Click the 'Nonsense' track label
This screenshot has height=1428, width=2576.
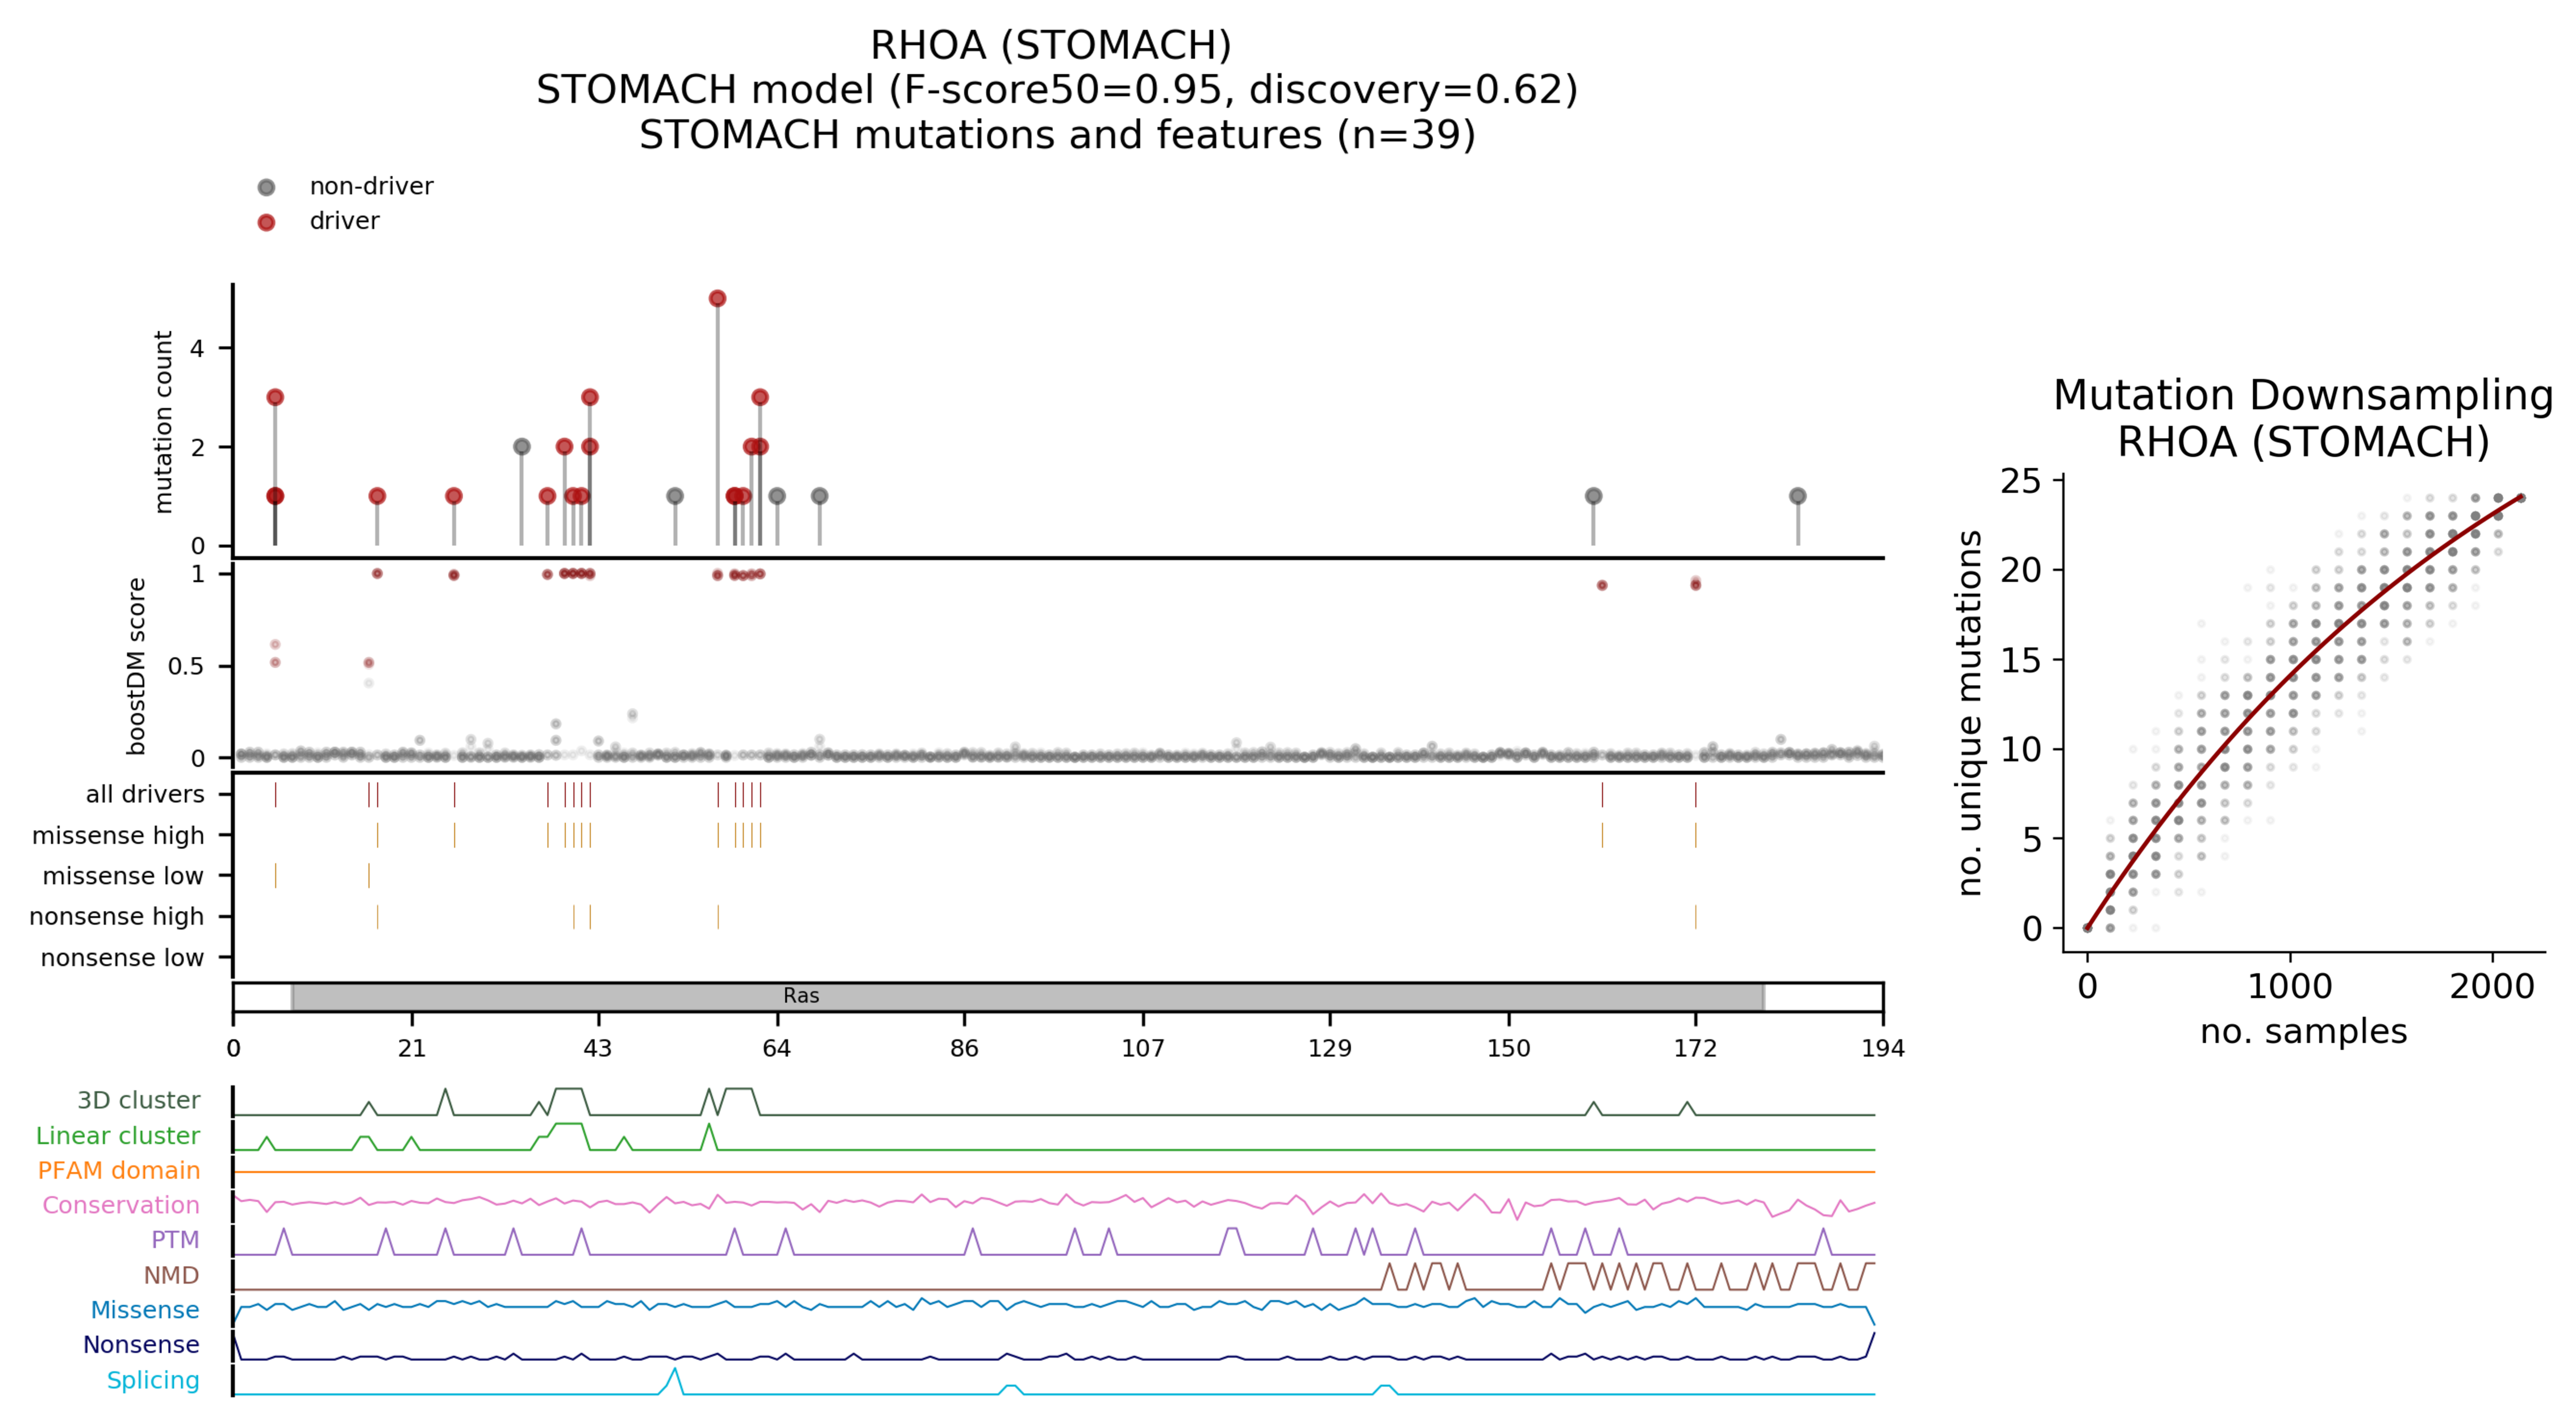(141, 1345)
